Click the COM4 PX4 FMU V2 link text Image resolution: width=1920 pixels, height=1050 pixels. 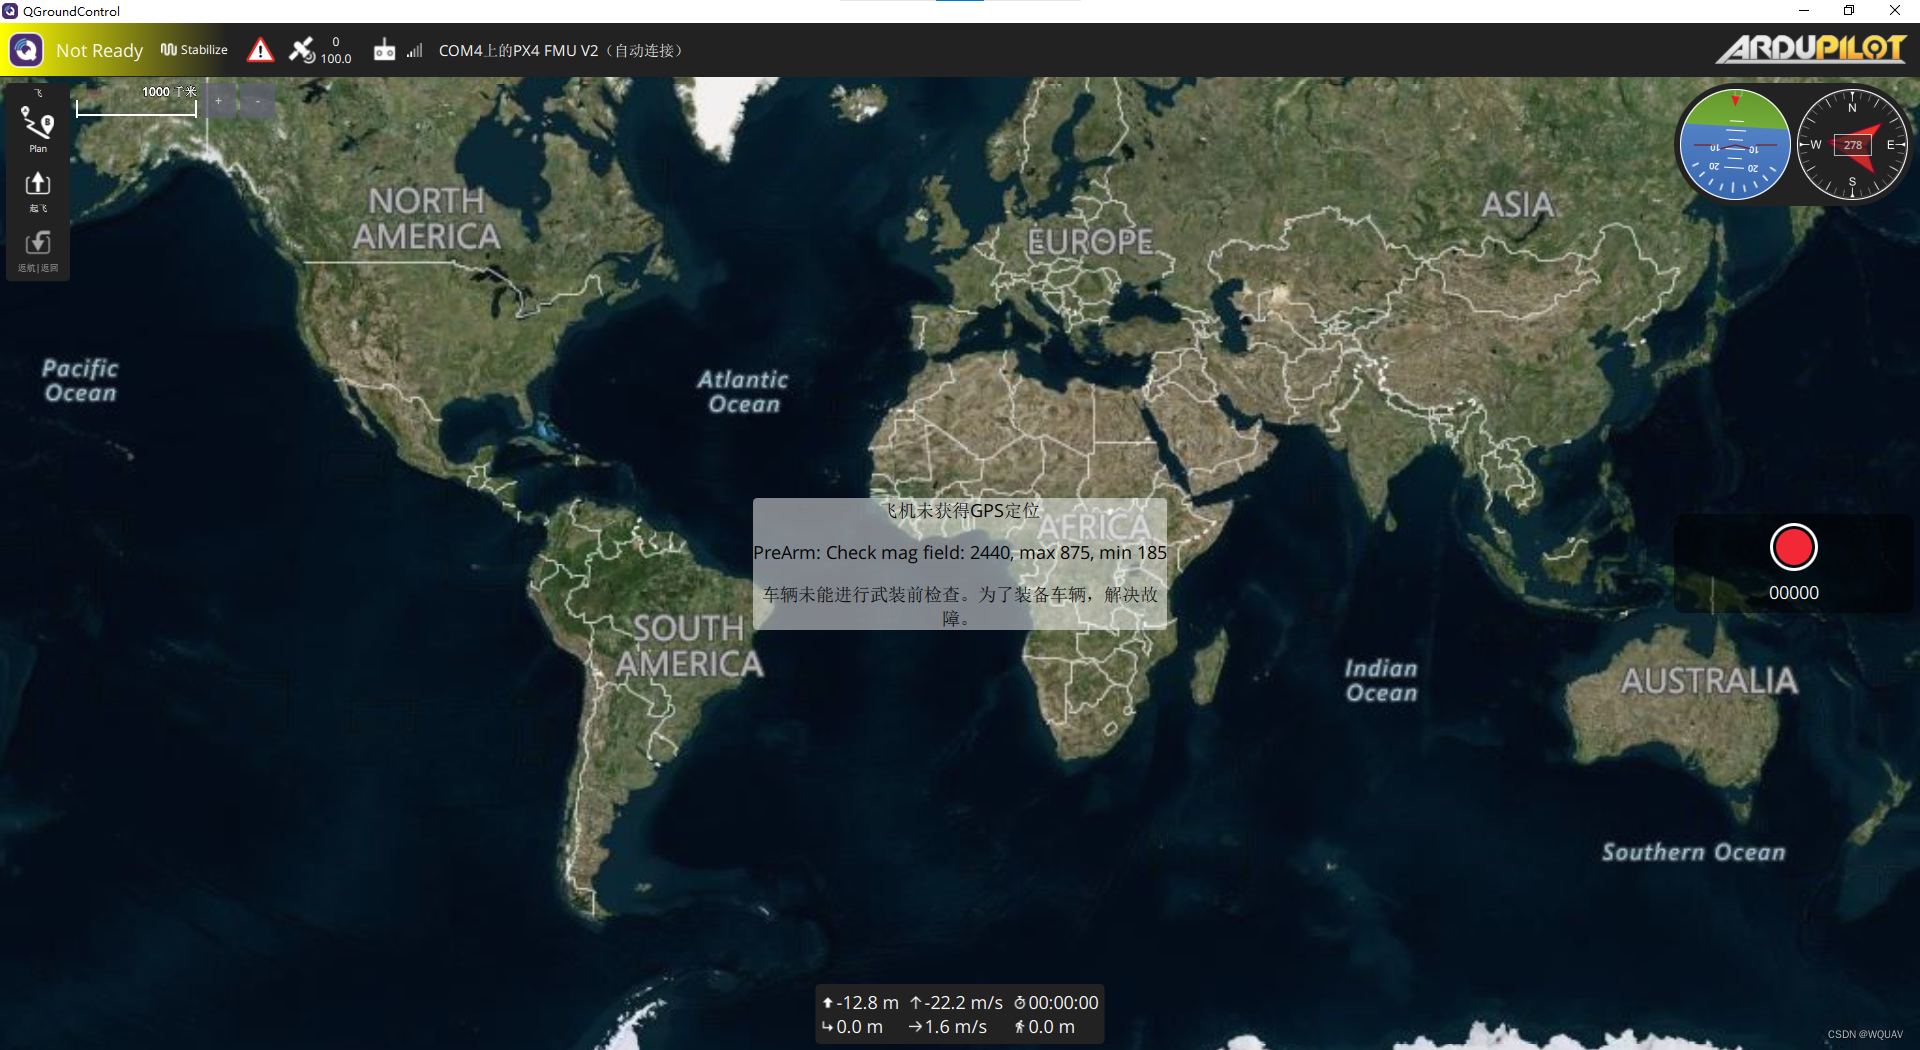coord(560,50)
